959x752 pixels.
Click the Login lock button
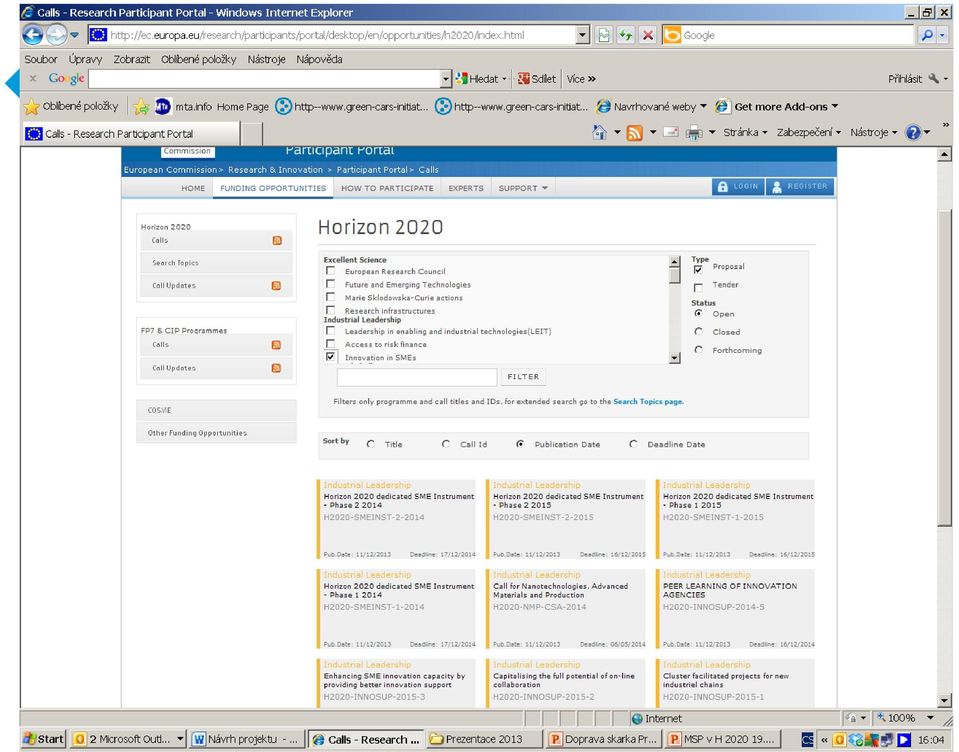(738, 186)
